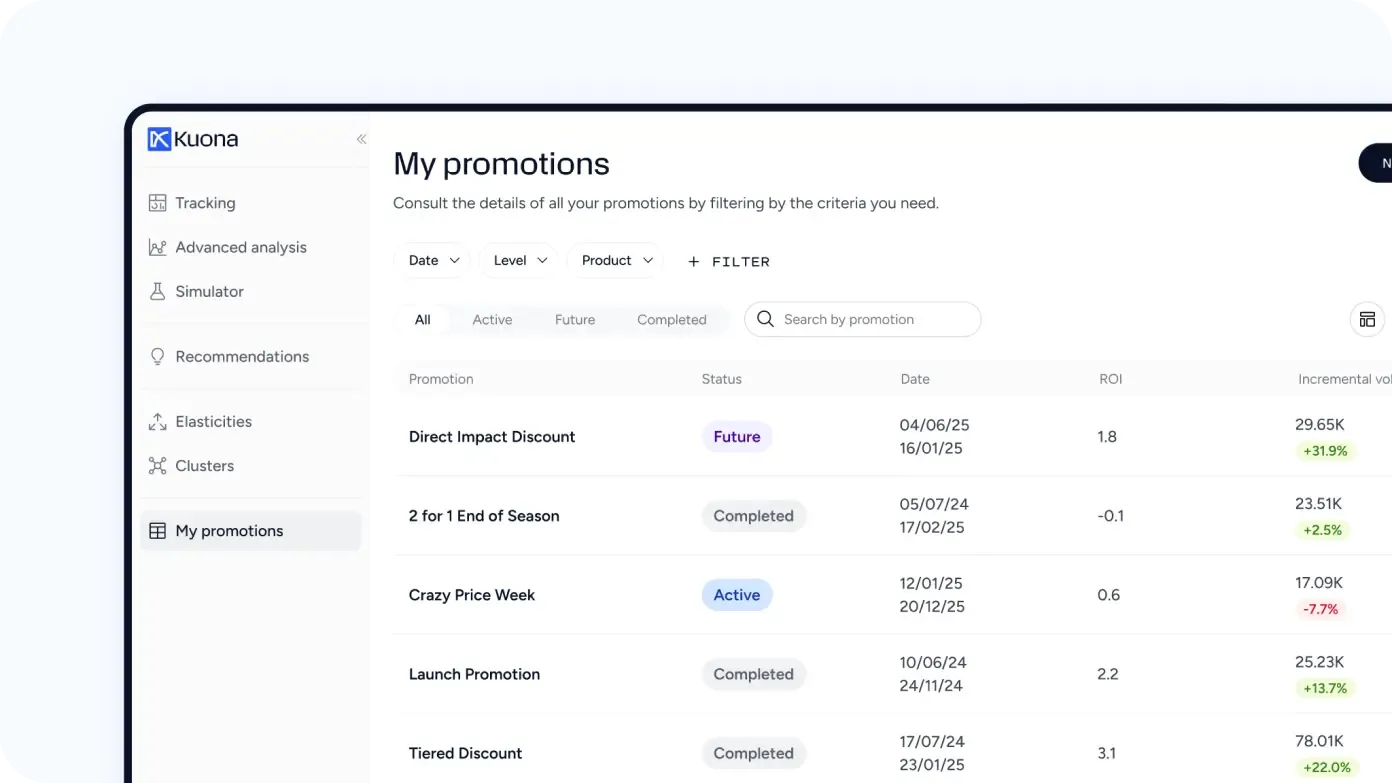The width and height of the screenshot is (1392, 783).
Task: Click the Elasticities arrows icon
Action: coord(157,422)
